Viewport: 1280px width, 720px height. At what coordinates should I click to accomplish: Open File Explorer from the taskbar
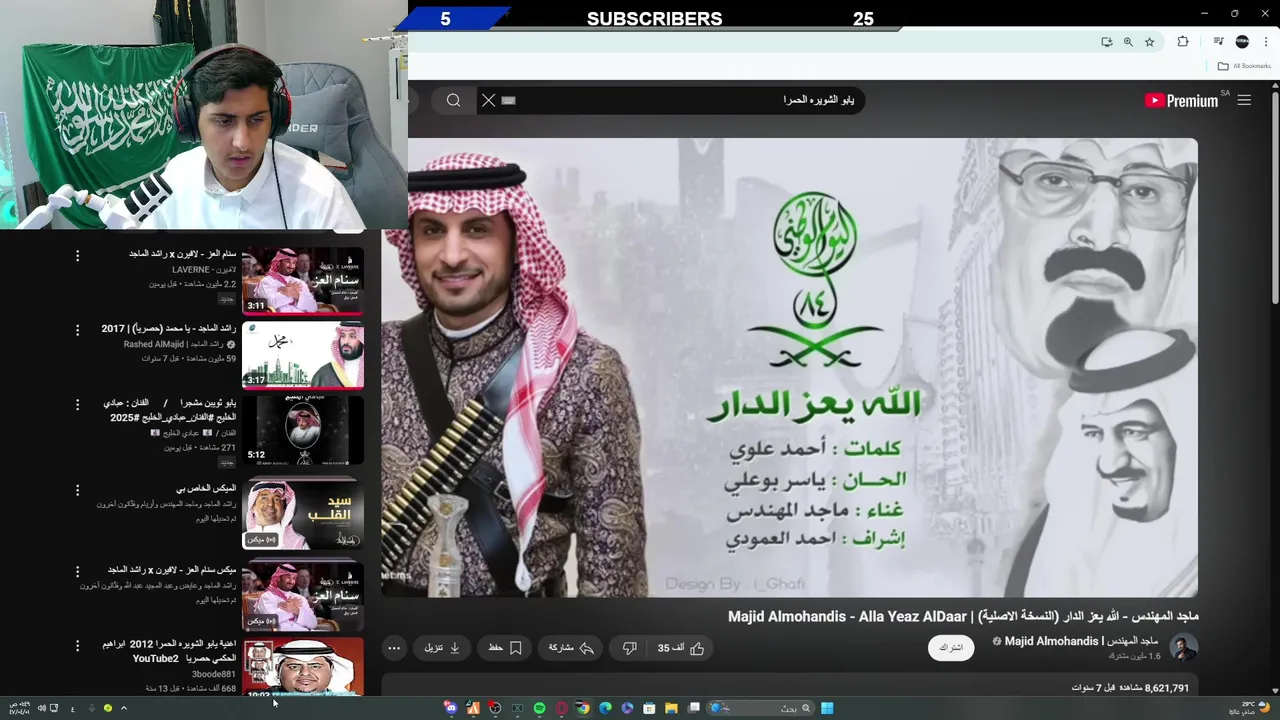[671, 708]
